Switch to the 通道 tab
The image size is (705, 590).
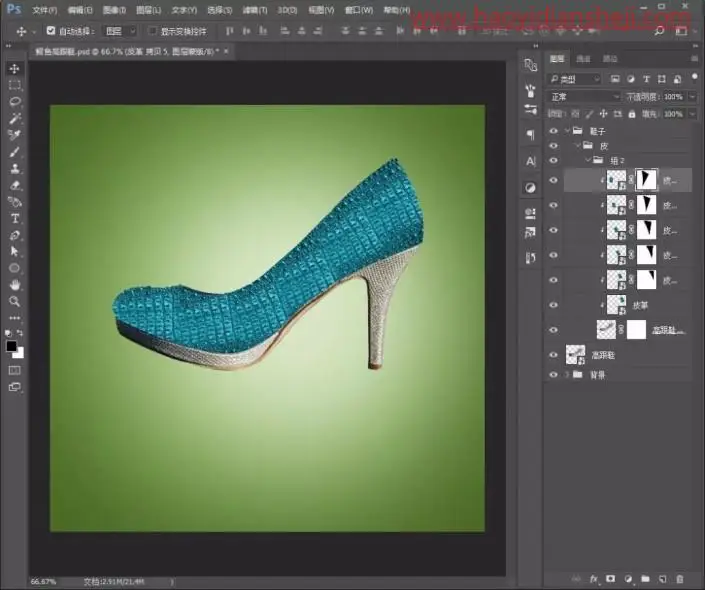[x=583, y=59]
